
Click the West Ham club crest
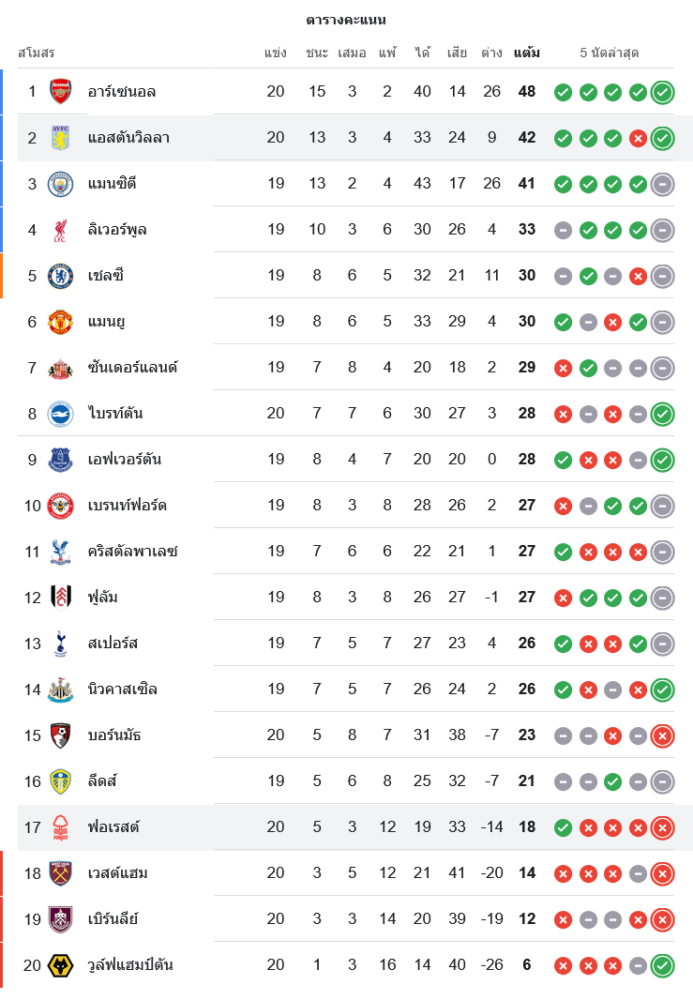(61, 874)
